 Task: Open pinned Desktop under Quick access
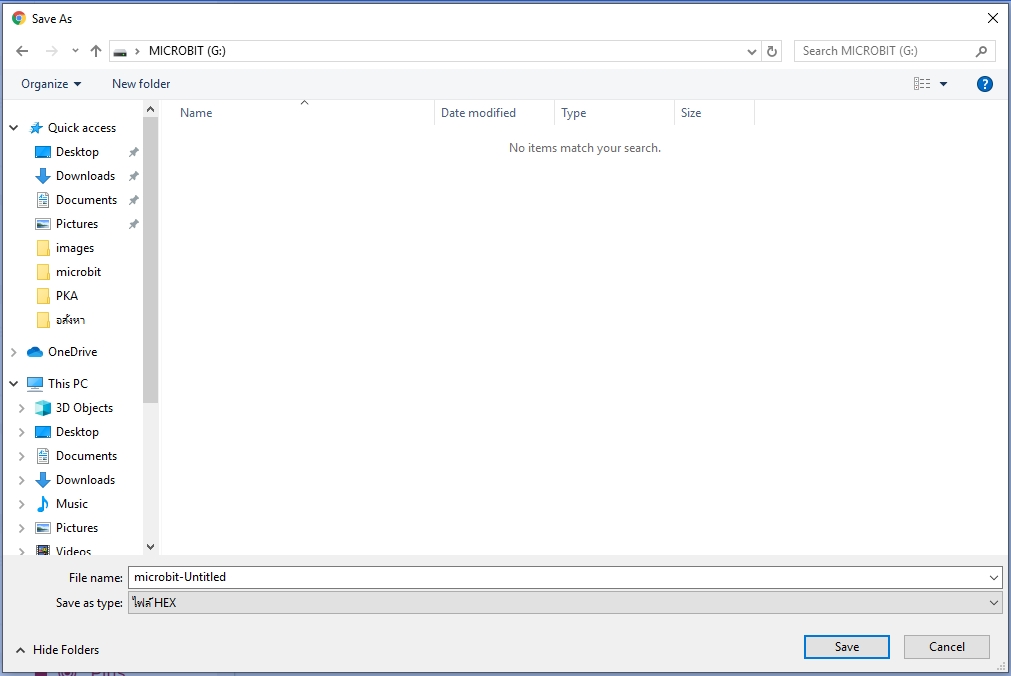77,152
